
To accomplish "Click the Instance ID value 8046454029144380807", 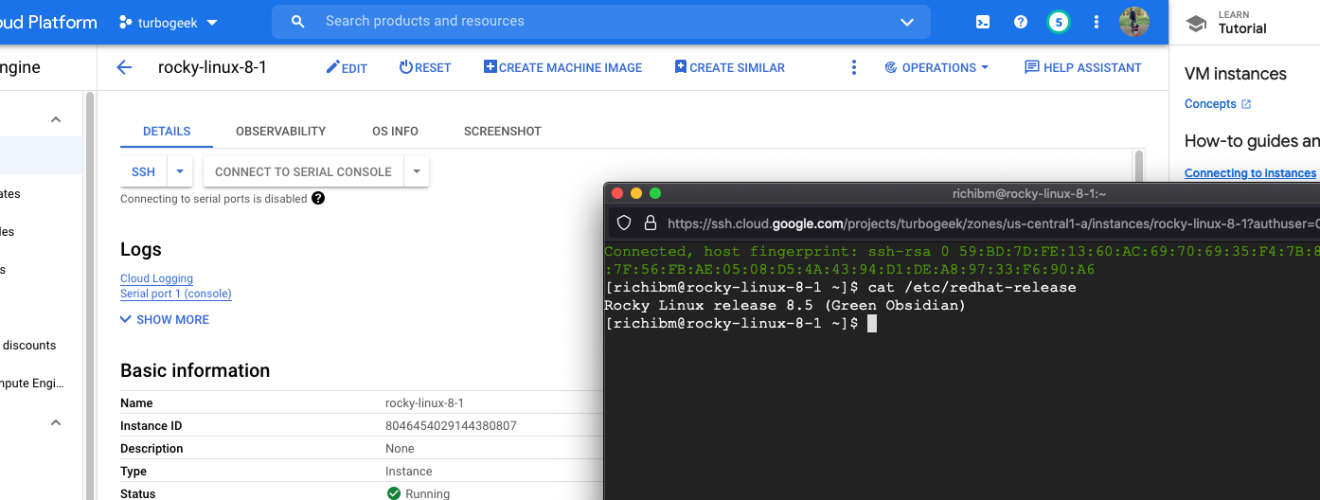I will click(x=451, y=426).
